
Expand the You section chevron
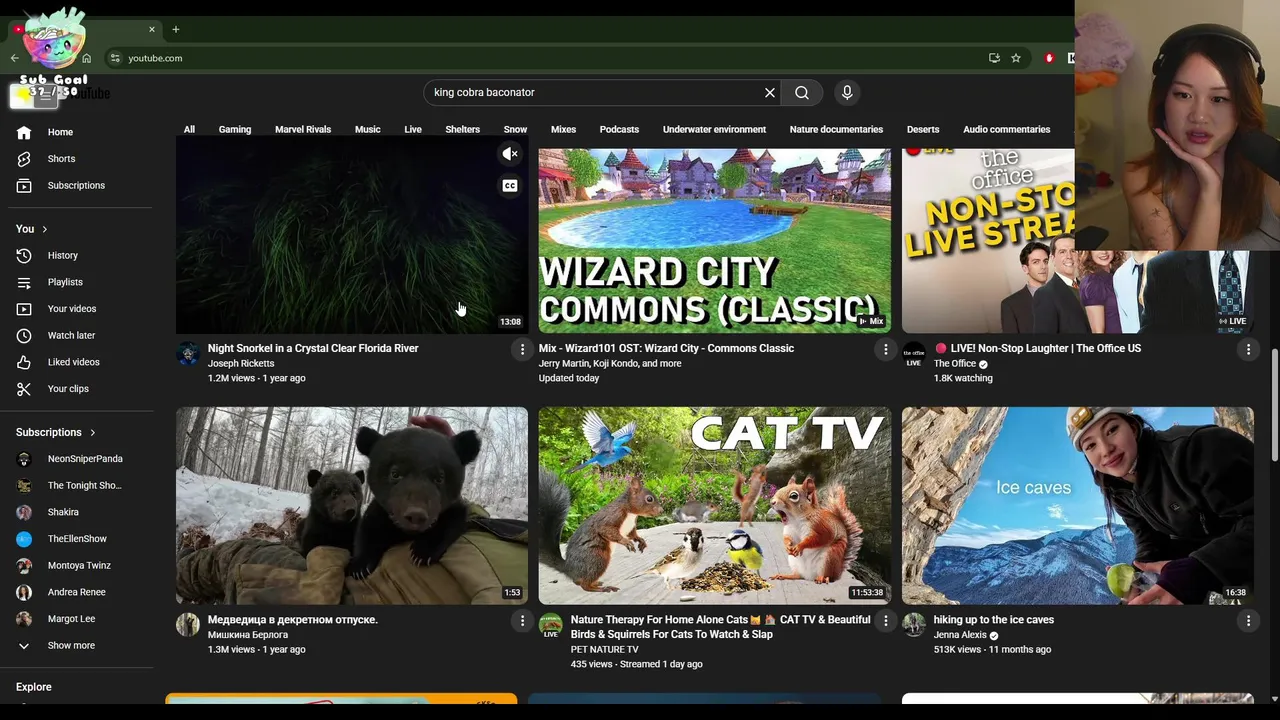tap(44, 229)
